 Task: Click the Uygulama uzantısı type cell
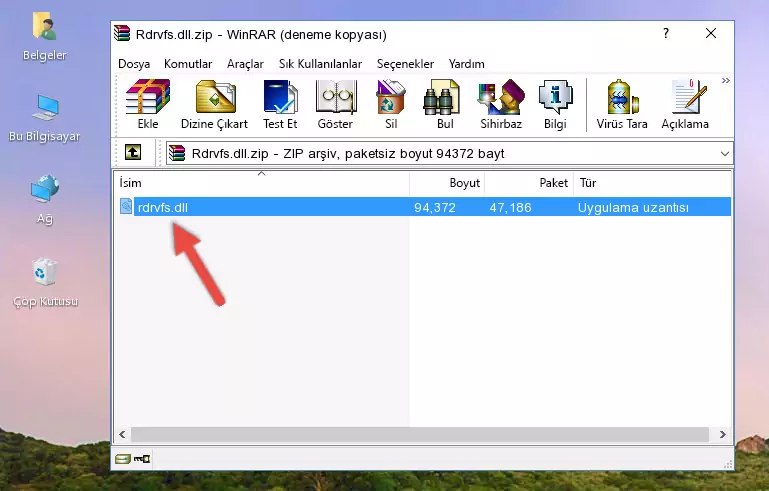633,207
